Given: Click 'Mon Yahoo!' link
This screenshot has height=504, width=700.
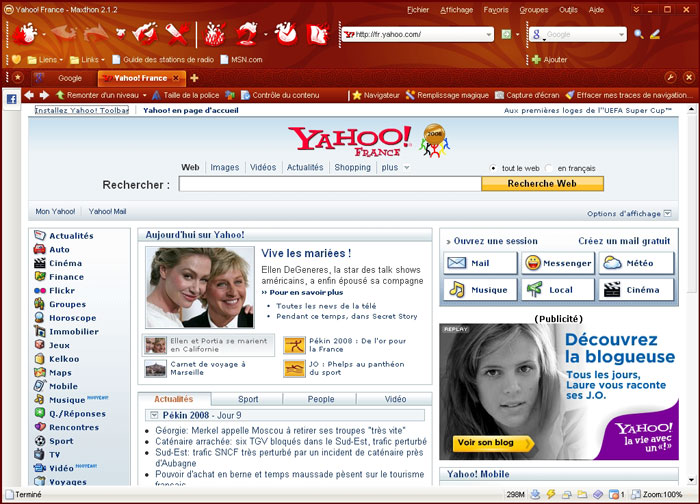Looking at the screenshot, I should (55, 212).
